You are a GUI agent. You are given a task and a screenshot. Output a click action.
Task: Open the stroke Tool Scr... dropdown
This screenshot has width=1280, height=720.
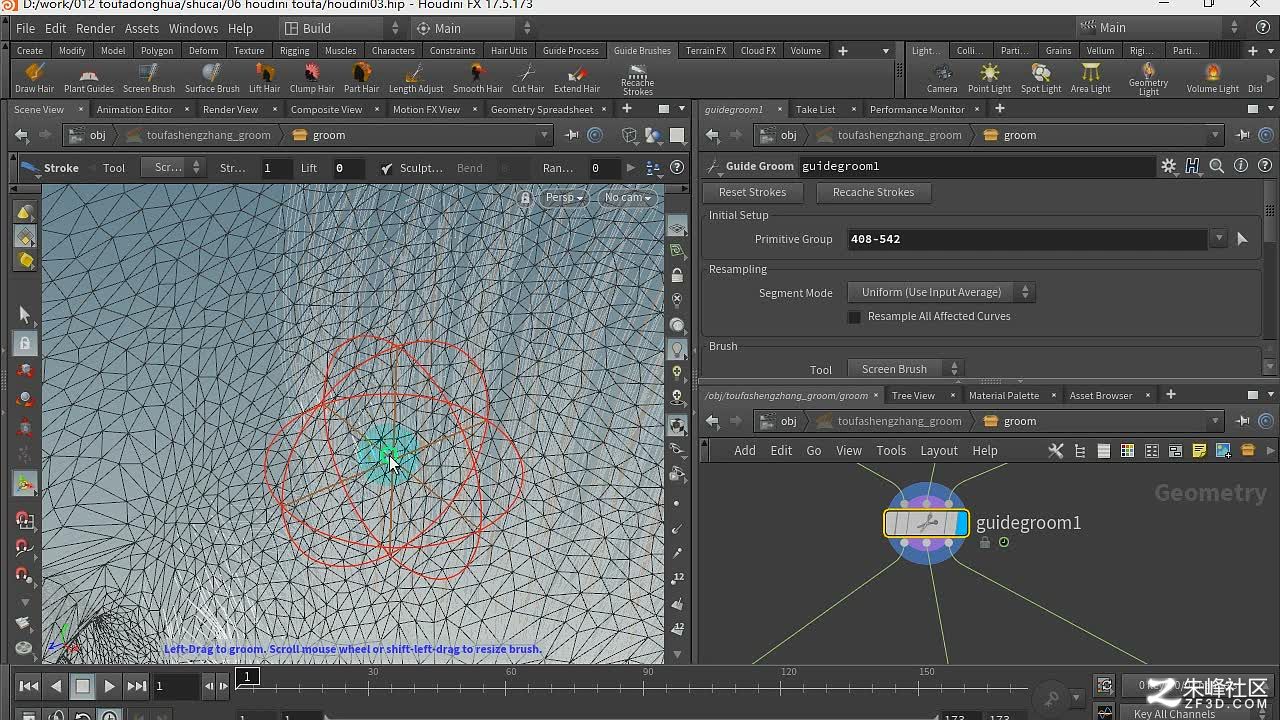point(172,168)
